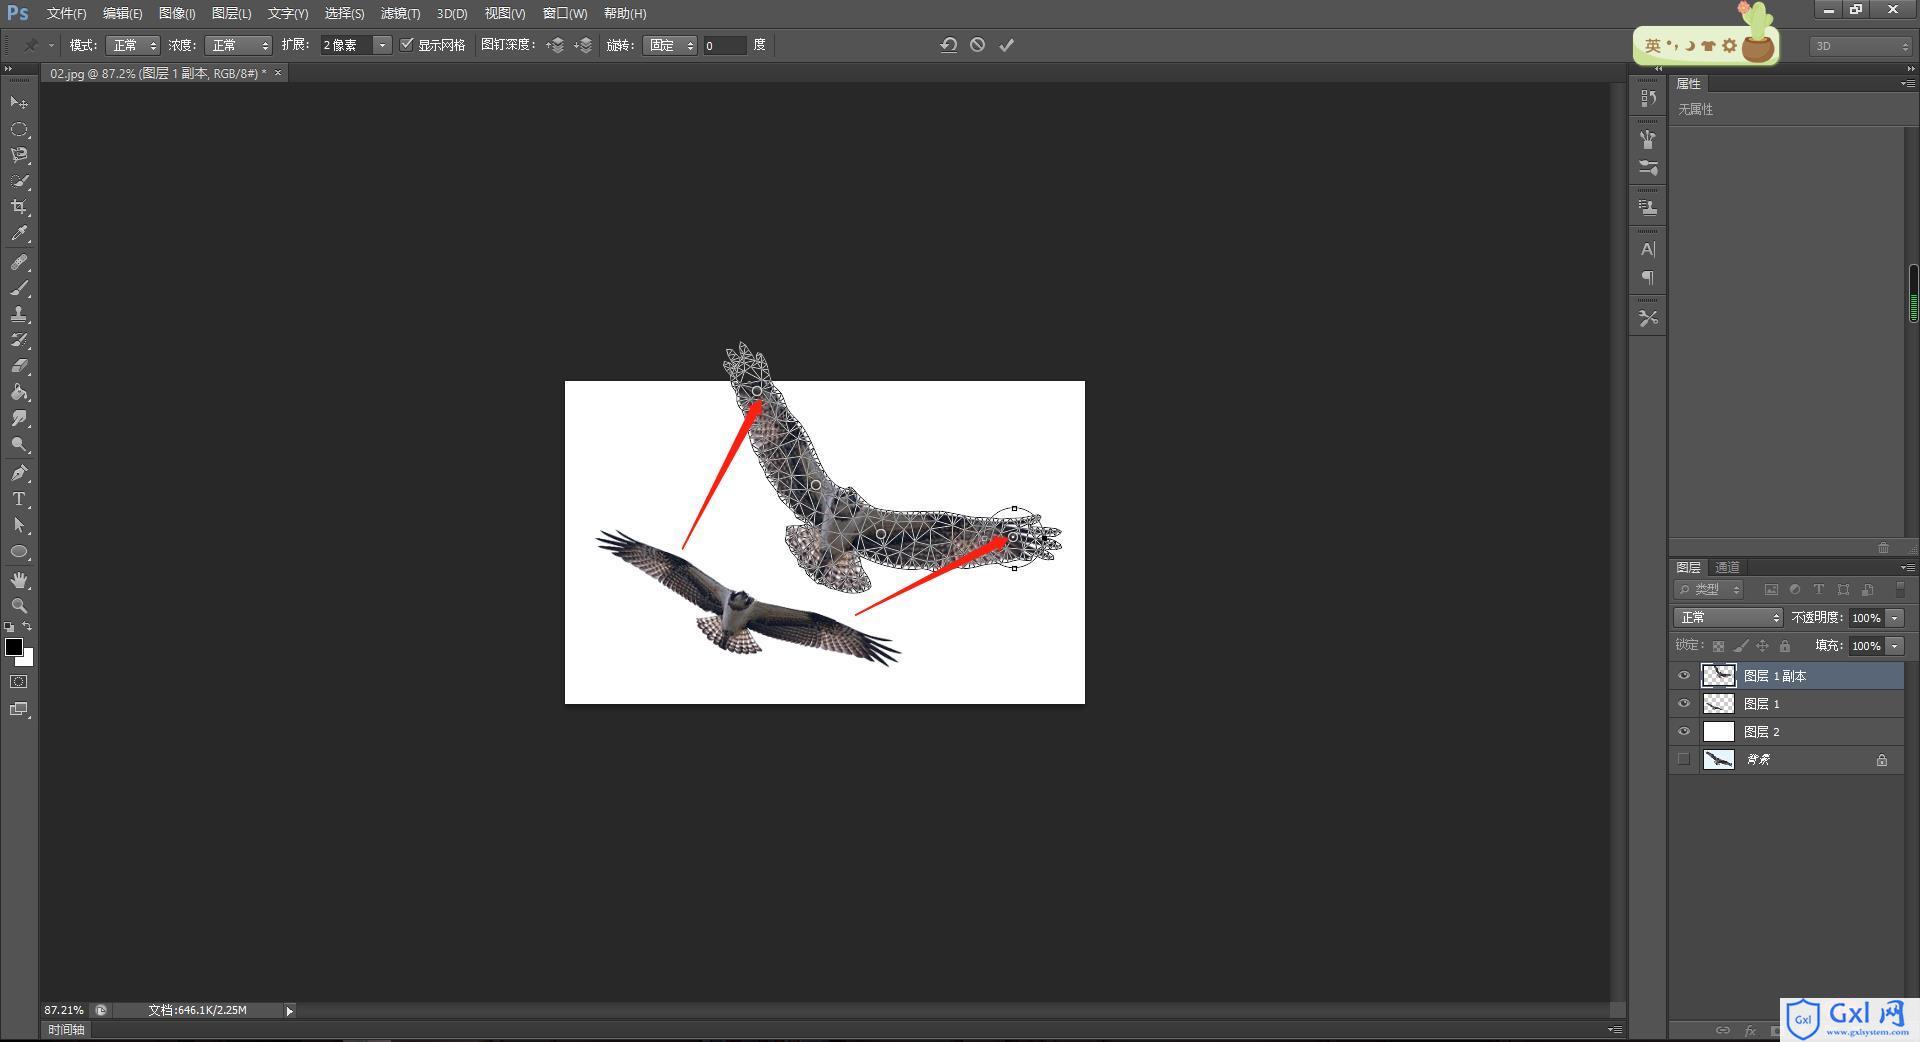Image resolution: width=1920 pixels, height=1042 pixels.
Task: Select the Zoom tool
Action: [x=19, y=606]
